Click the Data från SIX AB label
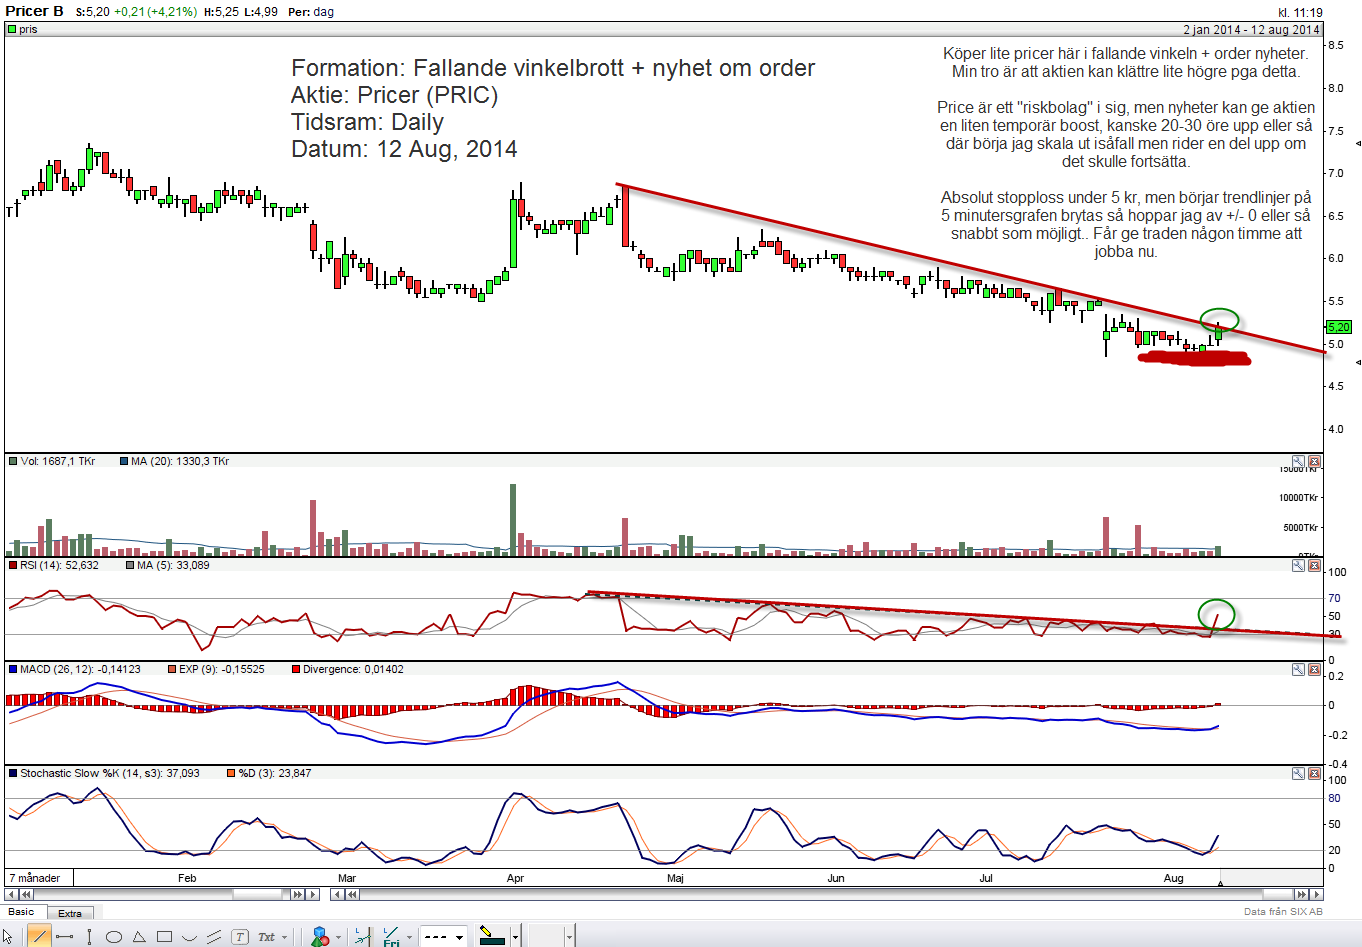 point(1283,911)
